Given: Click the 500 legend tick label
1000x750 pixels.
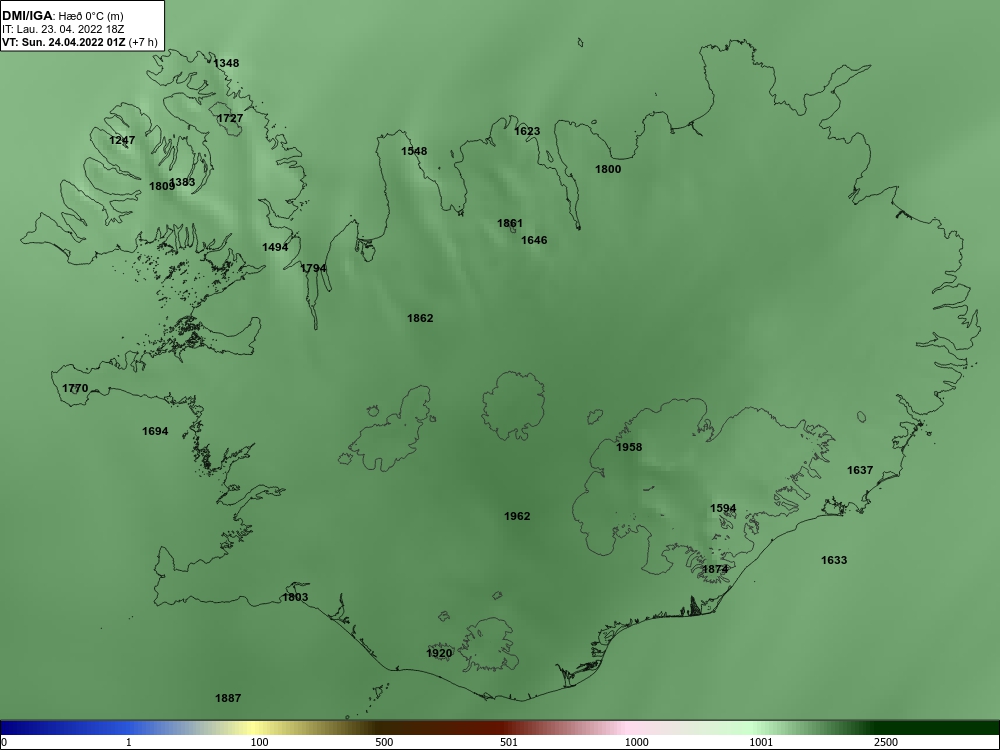Looking at the screenshot, I should click(x=384, y=742).
